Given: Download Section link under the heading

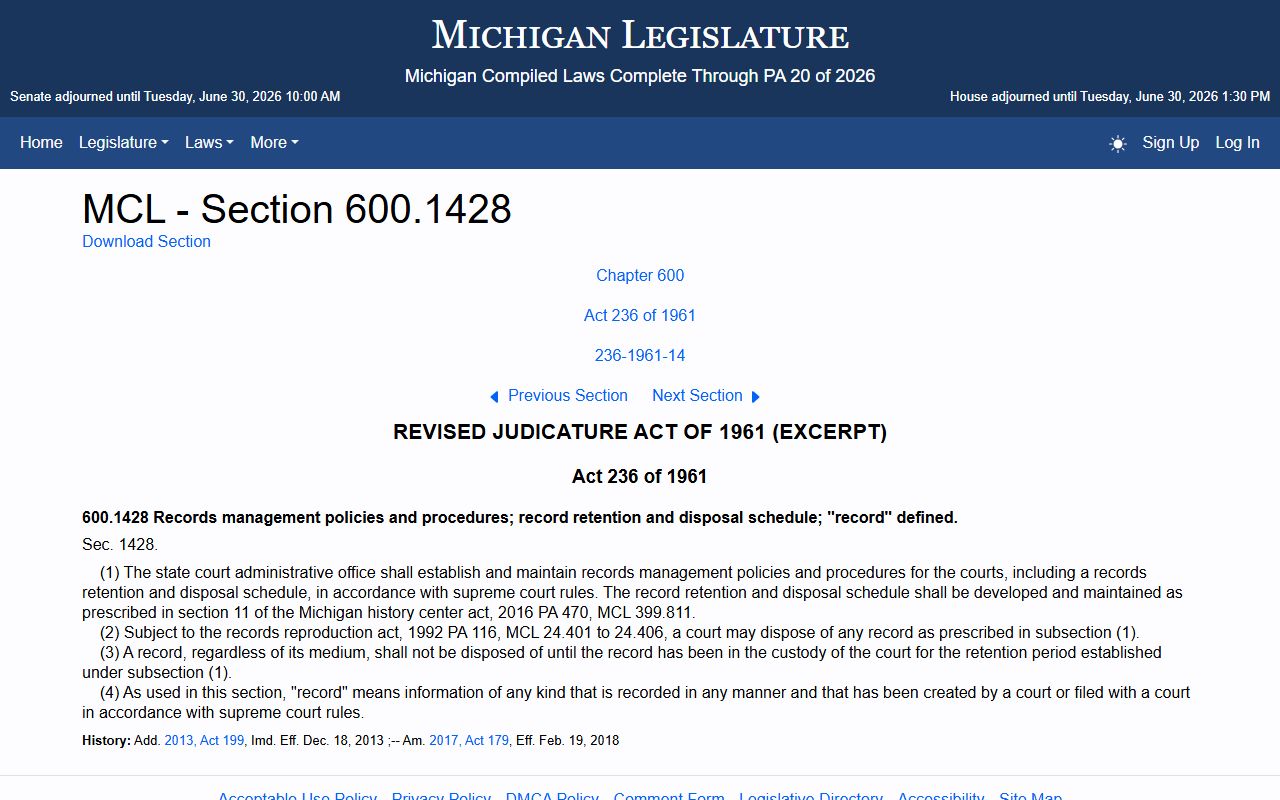Looking at the screenshot, I should [x=146, y=241].
